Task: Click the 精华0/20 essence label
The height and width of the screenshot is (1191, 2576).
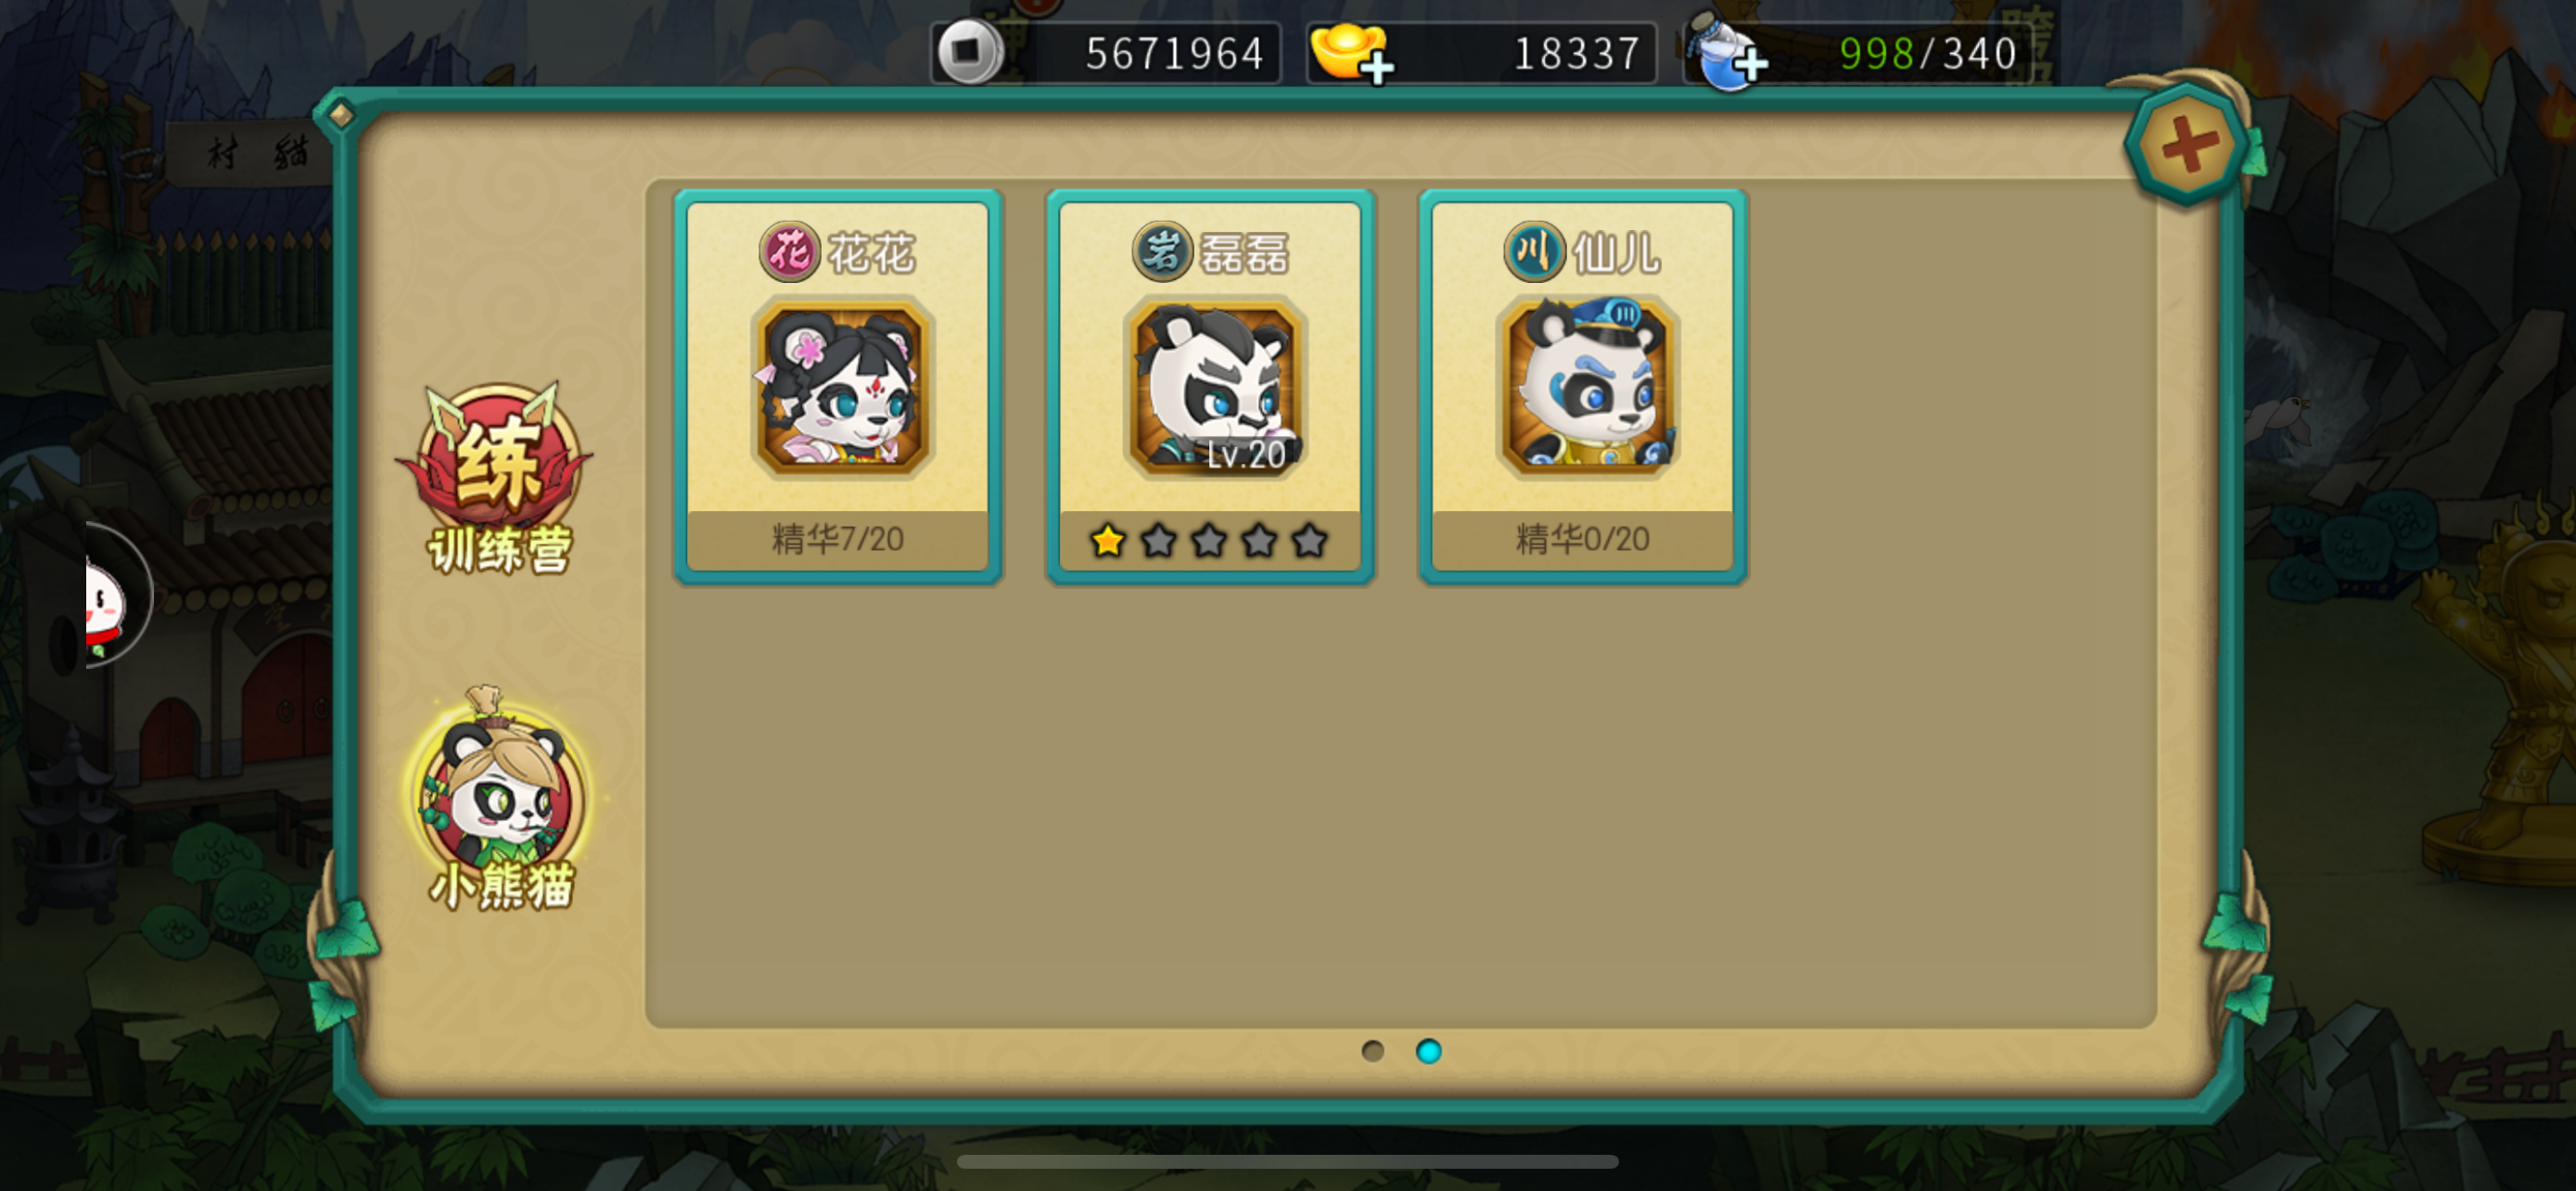Action: pyautogui.click(x=1582, y=540)
